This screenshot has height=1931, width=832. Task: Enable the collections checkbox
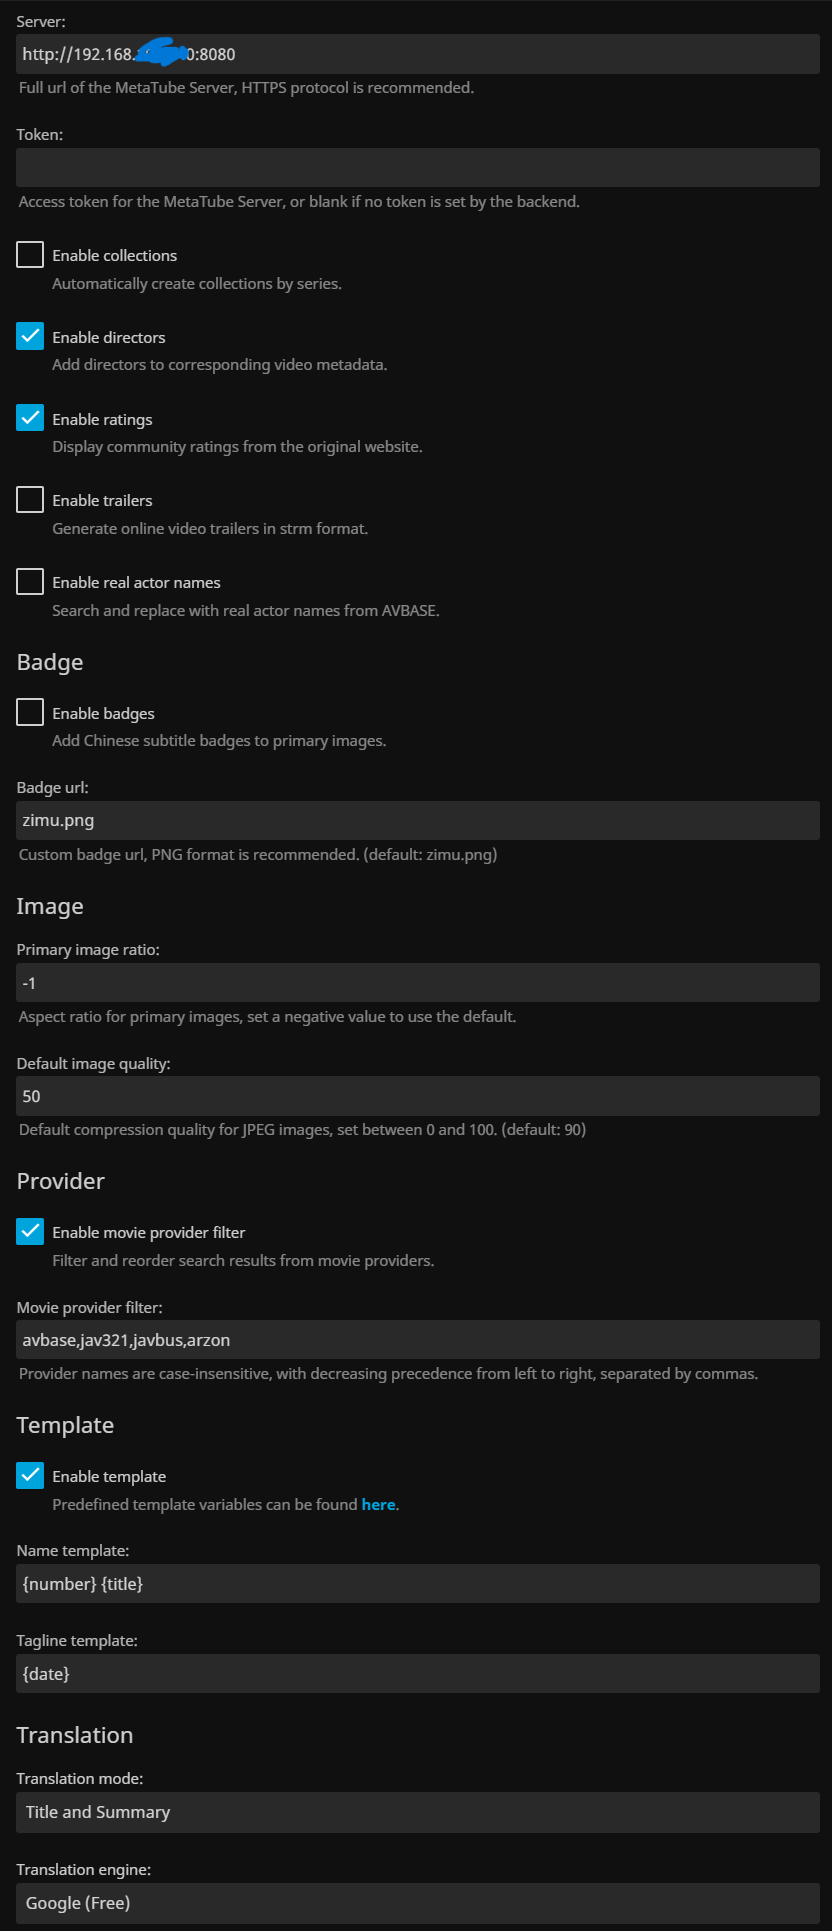30,255
